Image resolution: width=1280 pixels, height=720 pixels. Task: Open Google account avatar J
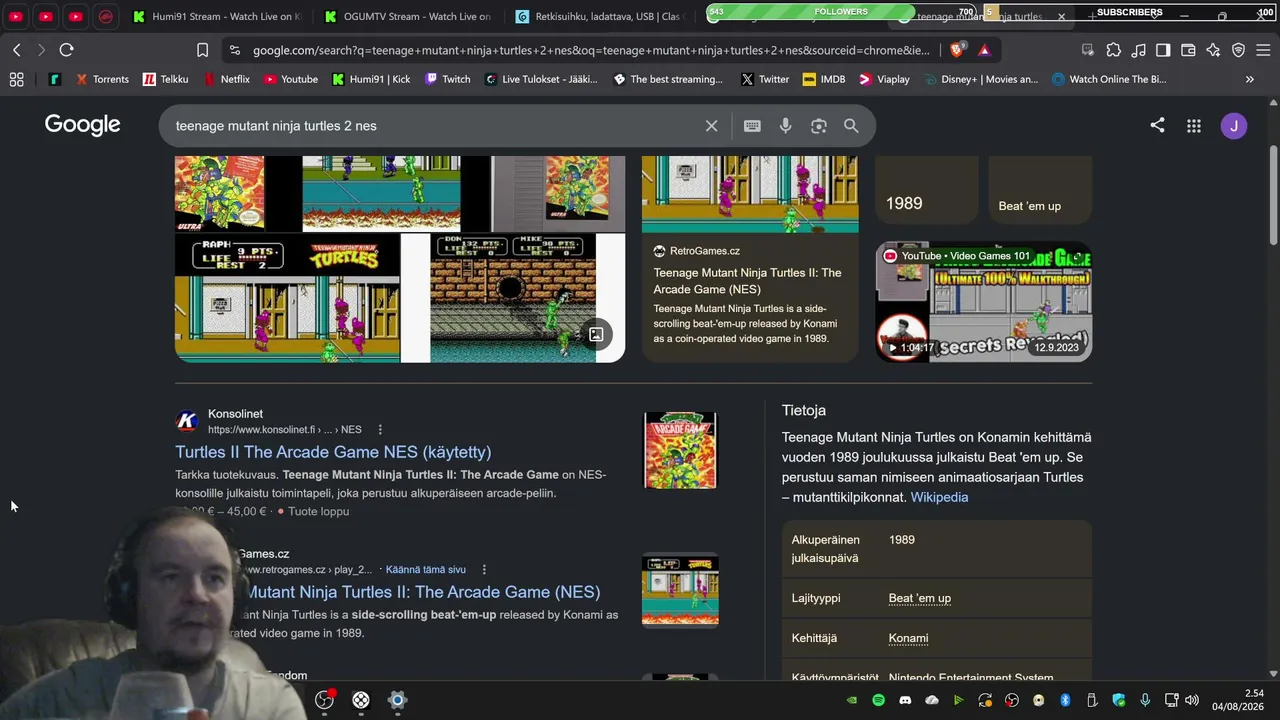pyautogui.click(x=1234, y=125)
